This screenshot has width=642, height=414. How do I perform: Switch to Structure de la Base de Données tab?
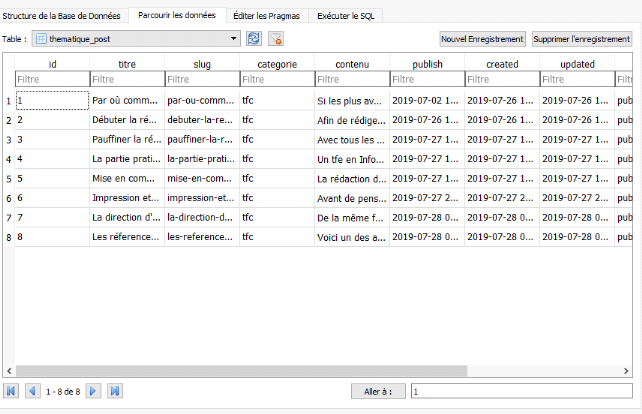(61, 16)
